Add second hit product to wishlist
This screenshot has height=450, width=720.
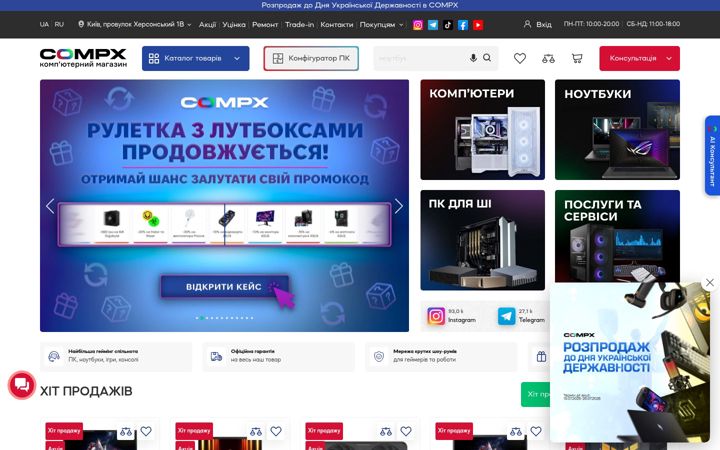pyautogui.click(x=276, y=431)
